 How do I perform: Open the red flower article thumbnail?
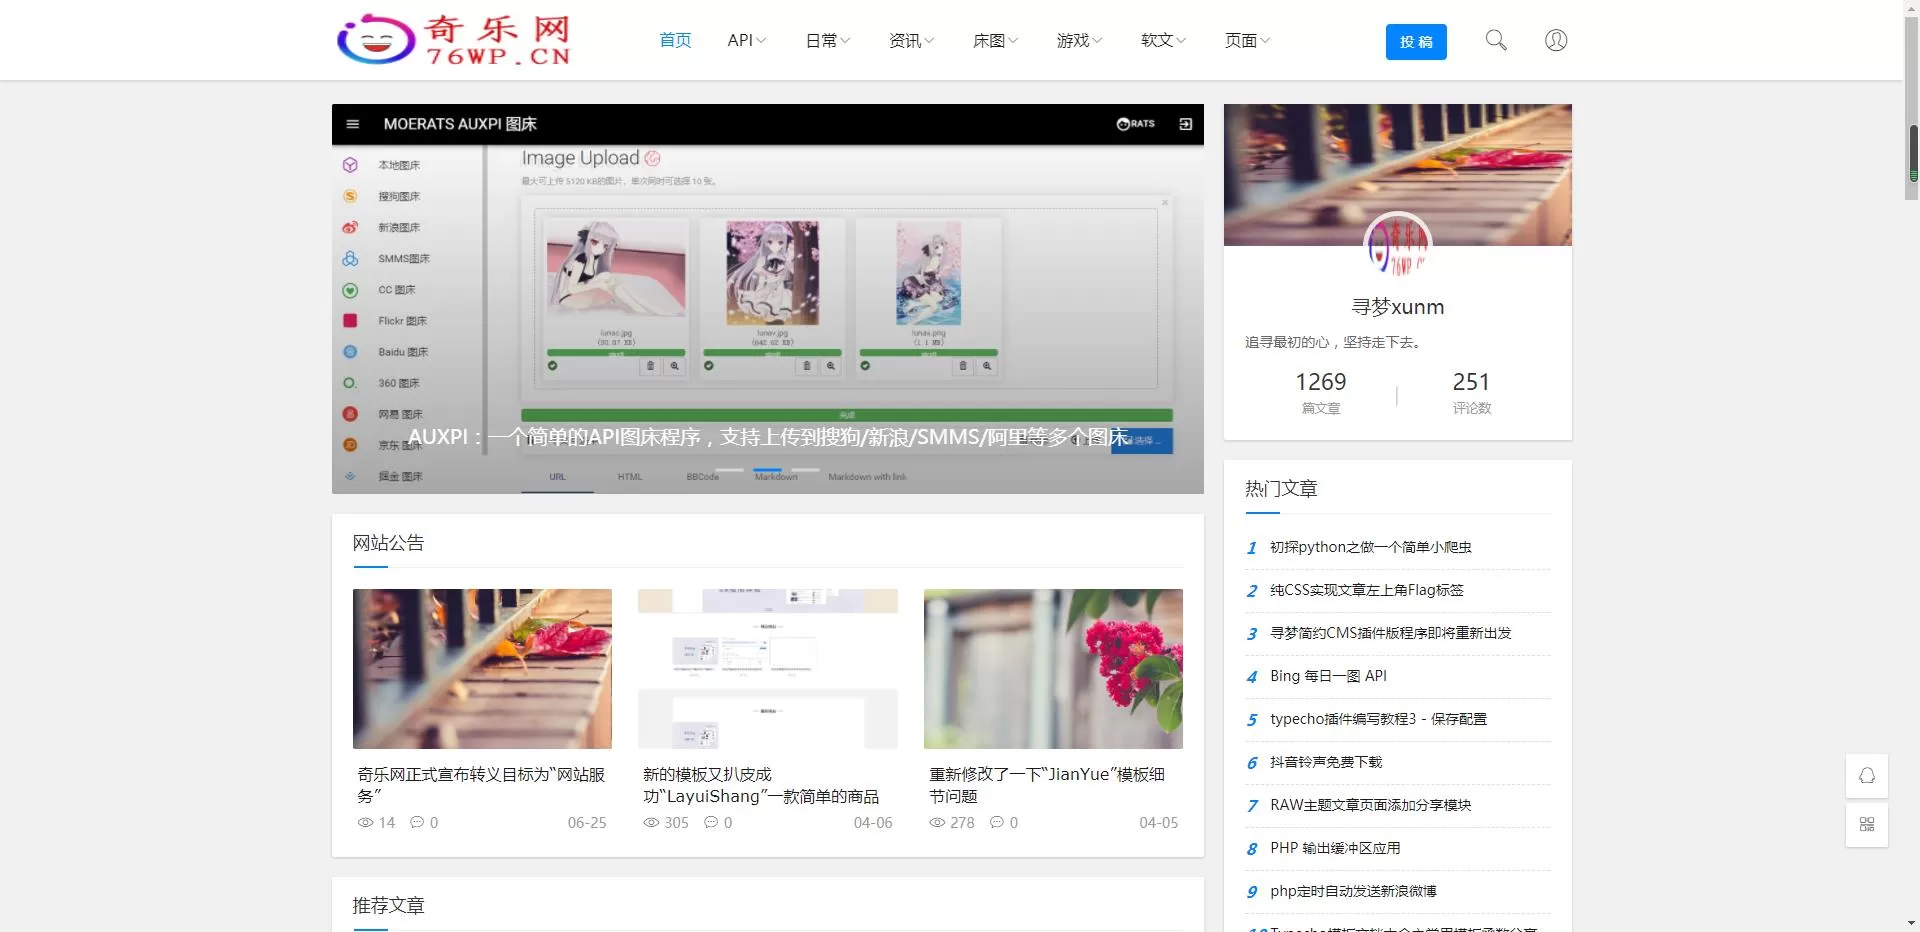click(1052, 668)
